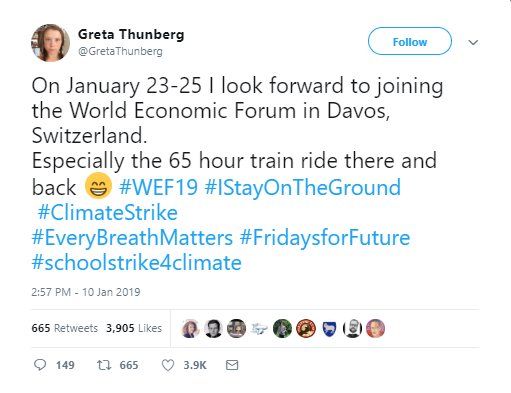This screenshot has height=393, width=511.
Task: Click the bearded man with glasses avatar
Action: (352, 328)
